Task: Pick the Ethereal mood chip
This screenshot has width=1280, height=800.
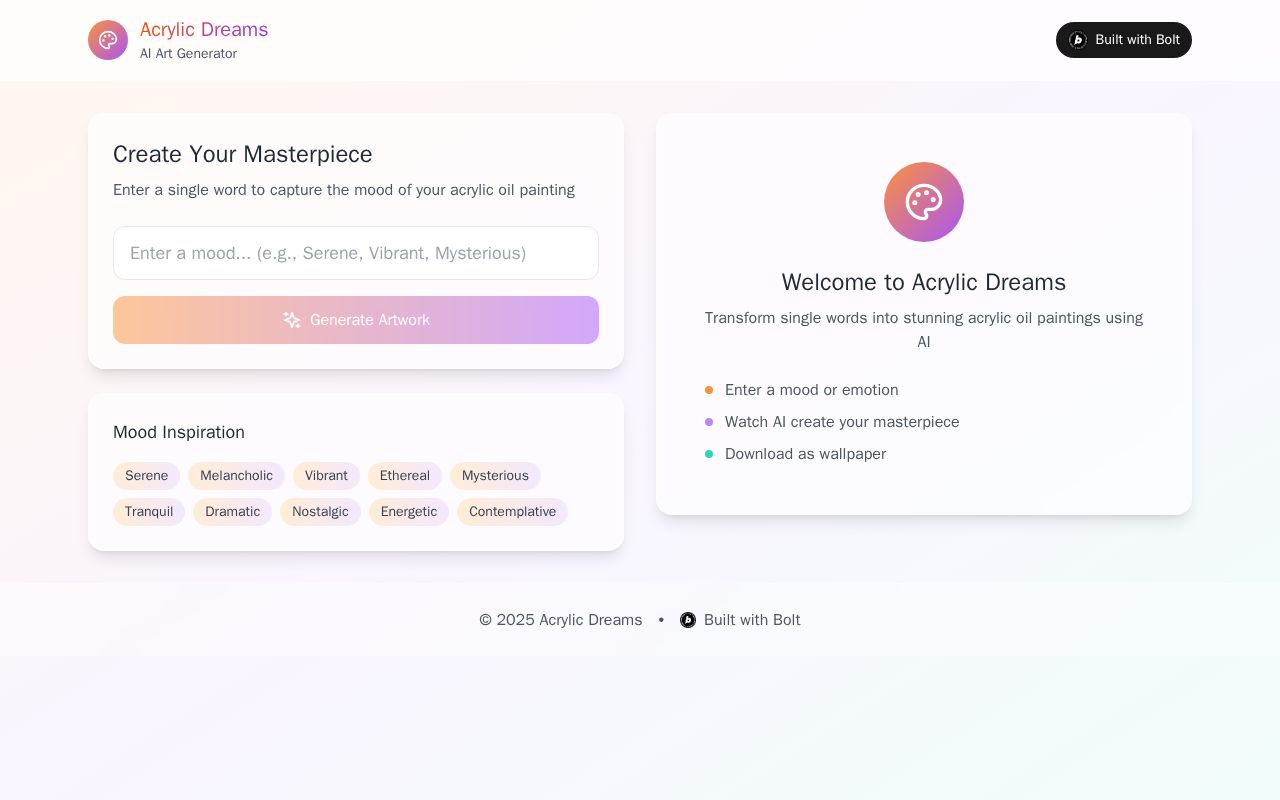Action: (405, 476)
